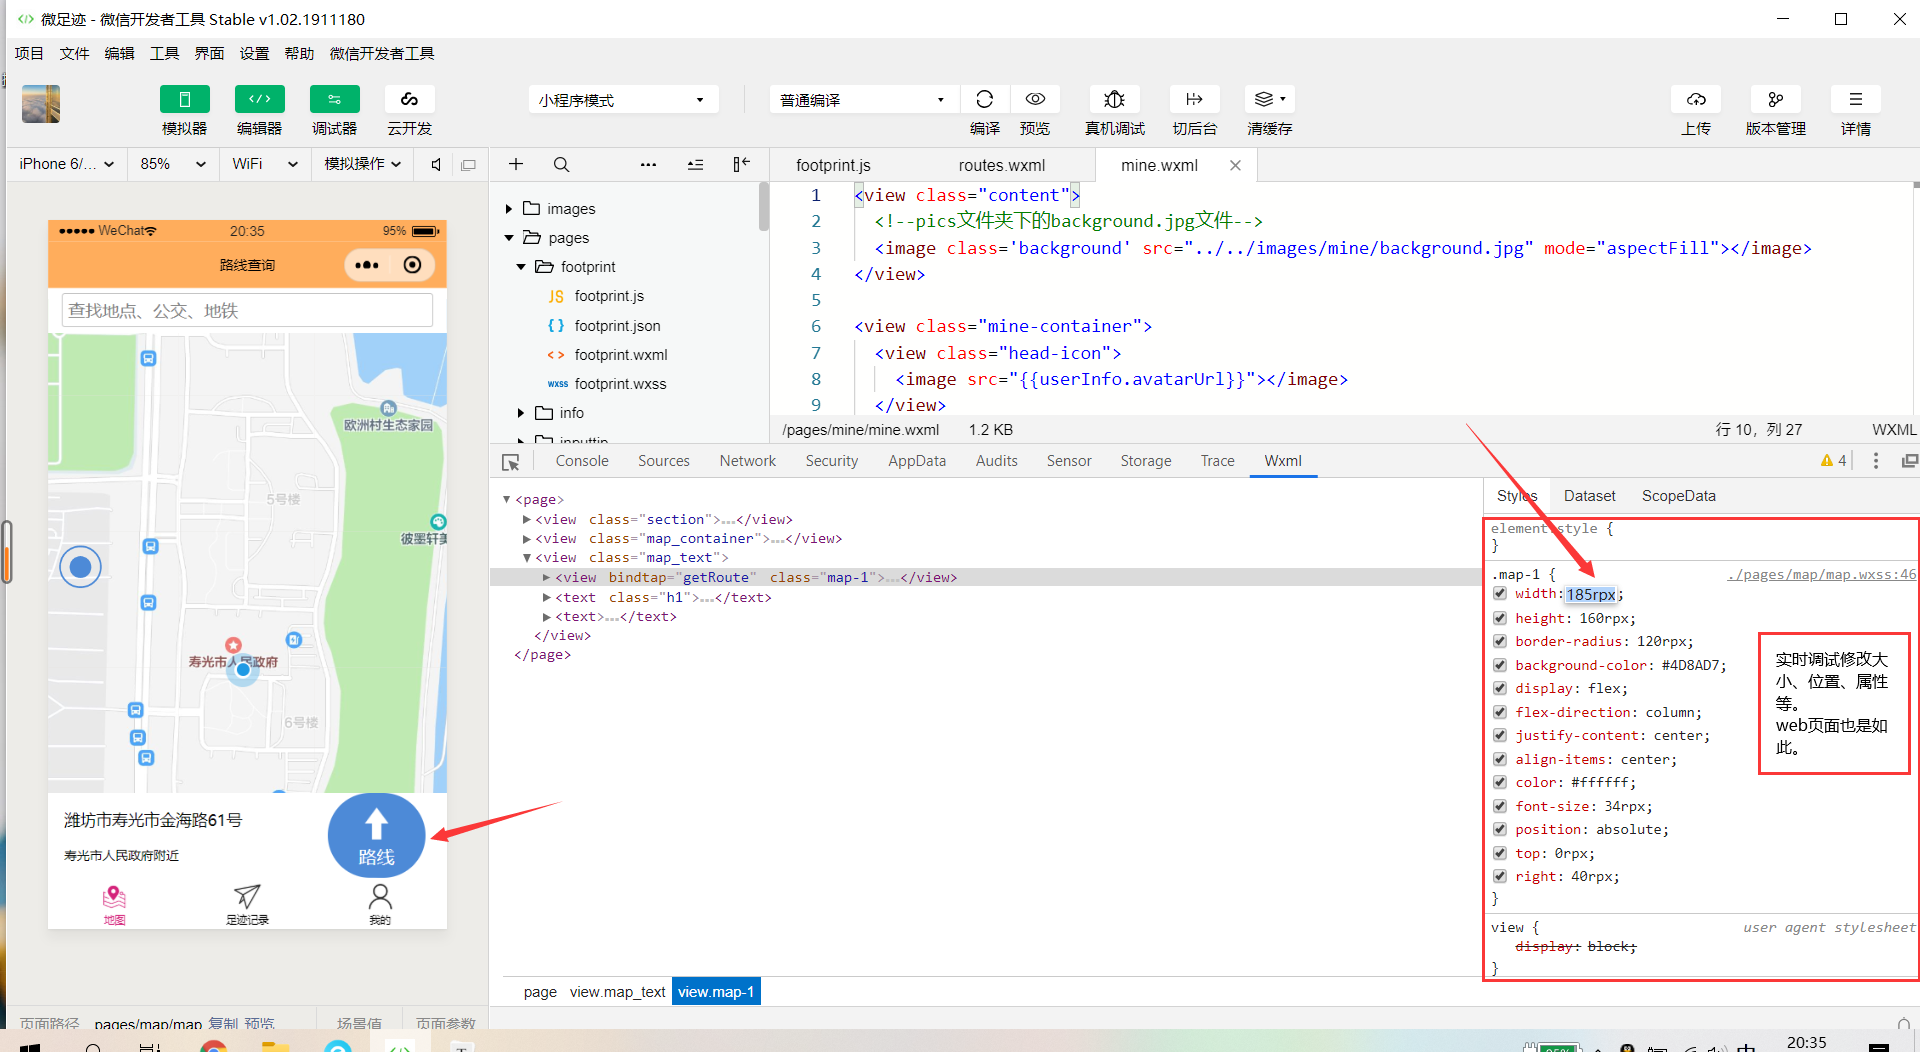Viewport: 1920px width, 1052px height.
Task: Click the Simulator (模拟器) toolbar icon
Action: coord(184,99)
